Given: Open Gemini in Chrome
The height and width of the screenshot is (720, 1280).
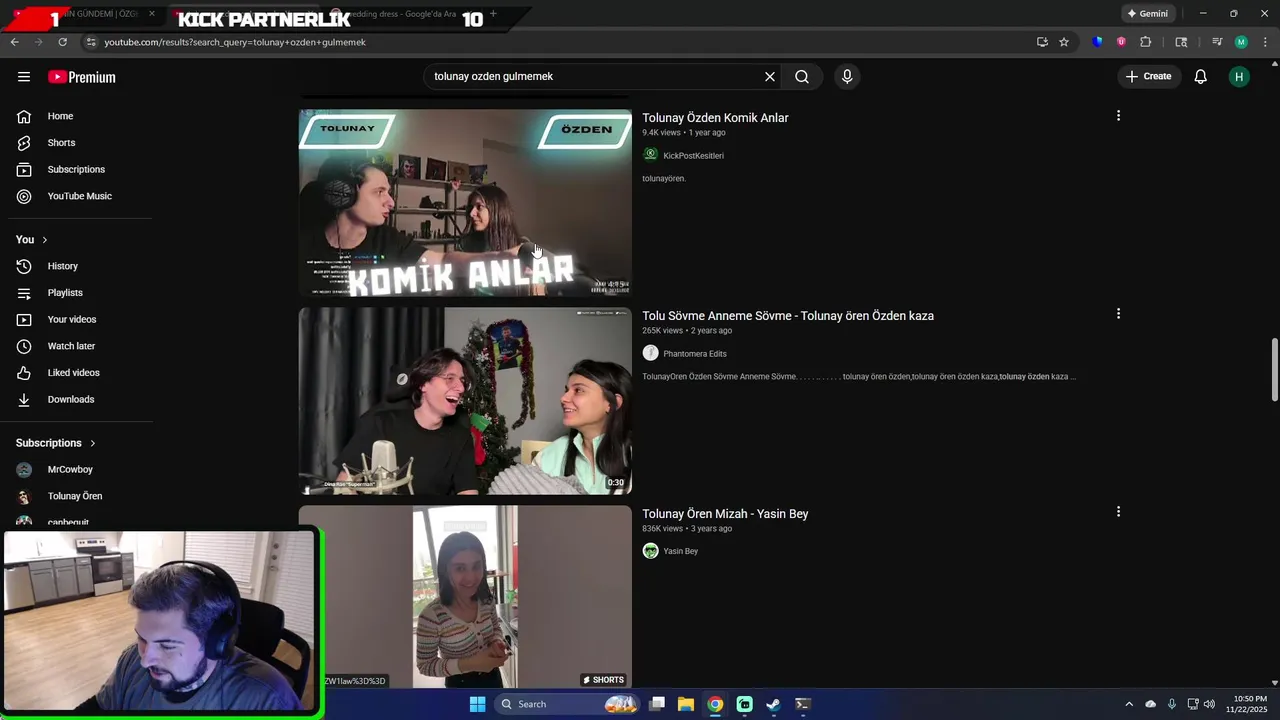Looking at the screenshot, I should [1147, 14].
